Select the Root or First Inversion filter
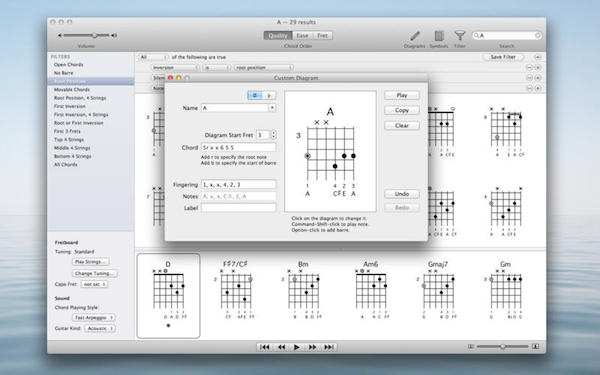 click(x=79, y=123)
